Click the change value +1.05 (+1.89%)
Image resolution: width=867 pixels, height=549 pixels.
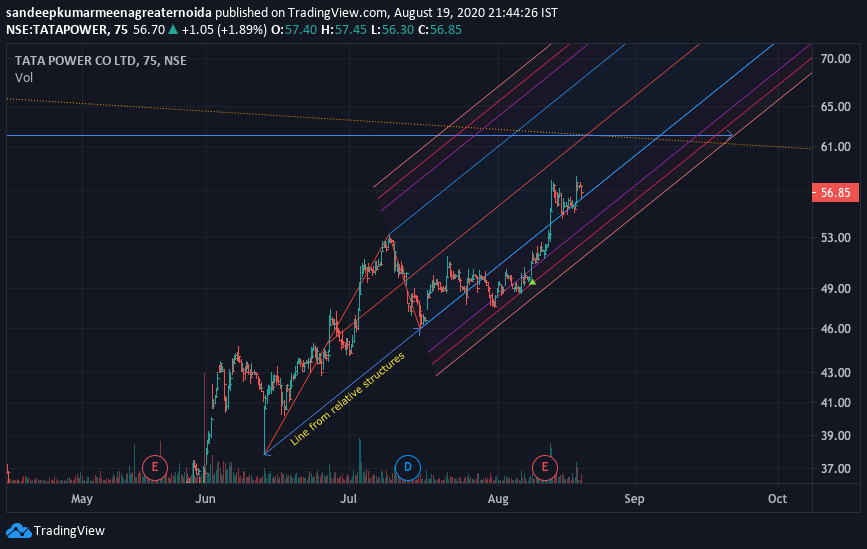pyautogui.click(x=224, y=29)
